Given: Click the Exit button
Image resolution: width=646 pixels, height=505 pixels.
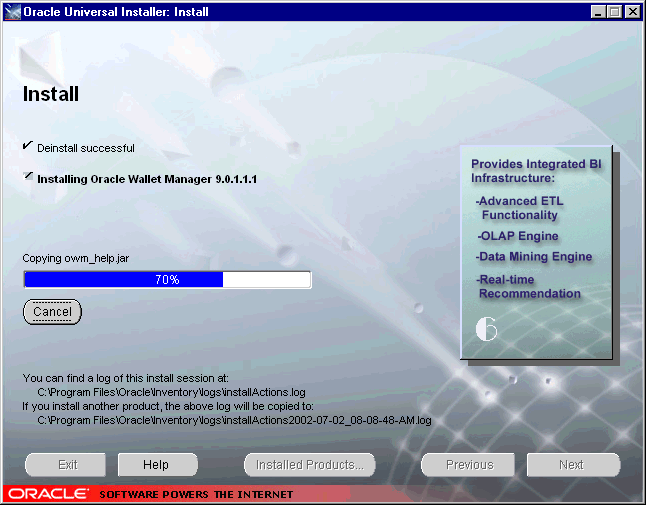Looking at the screenshot, I should (x=66, y=465).
